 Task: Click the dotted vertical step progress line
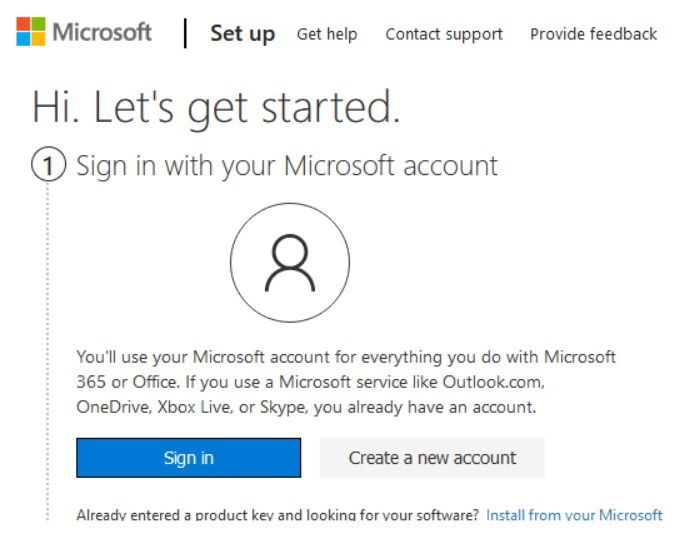point(47,350)
